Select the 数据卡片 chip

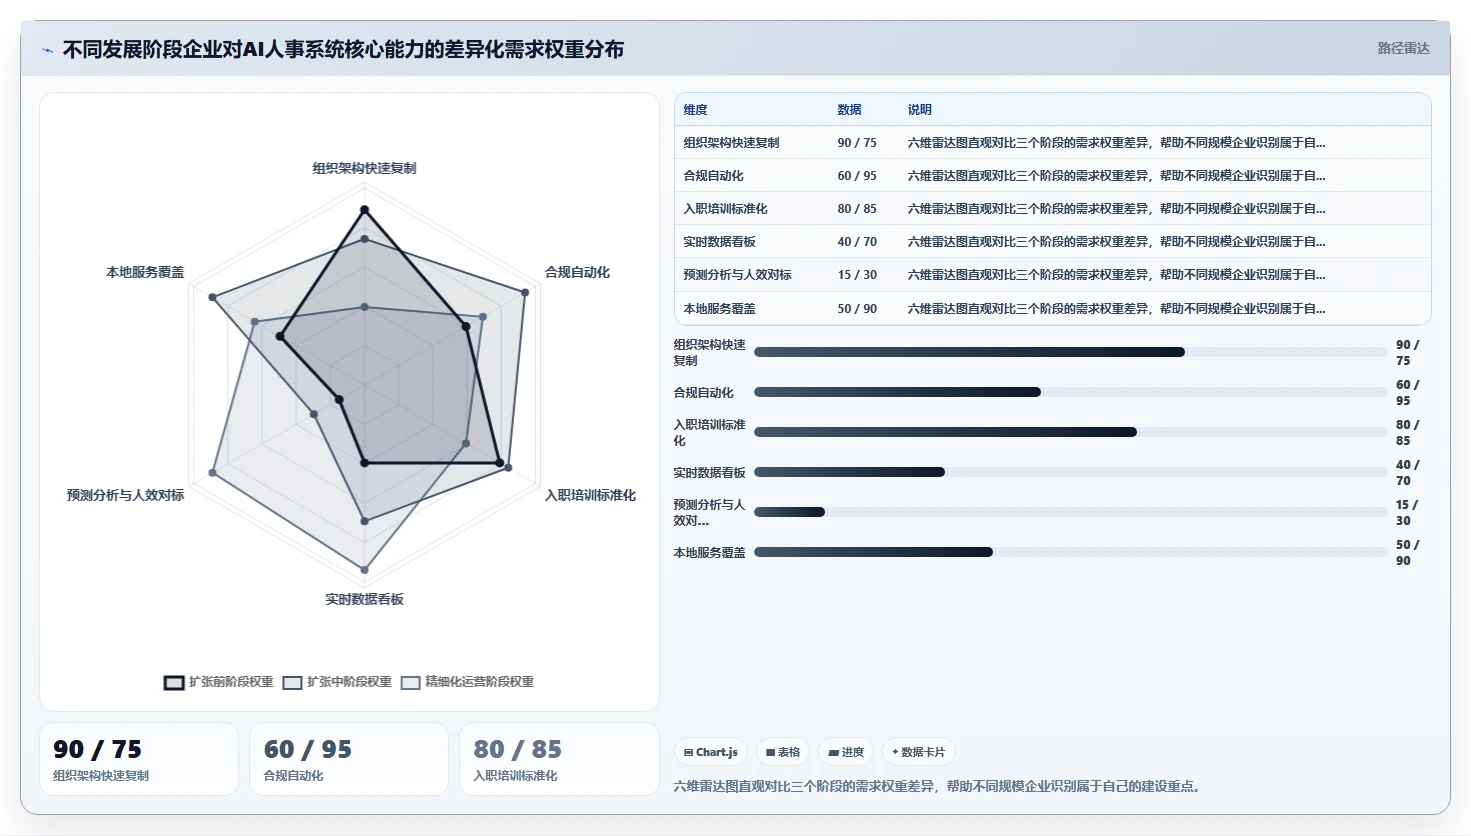(x=918, y=752)
